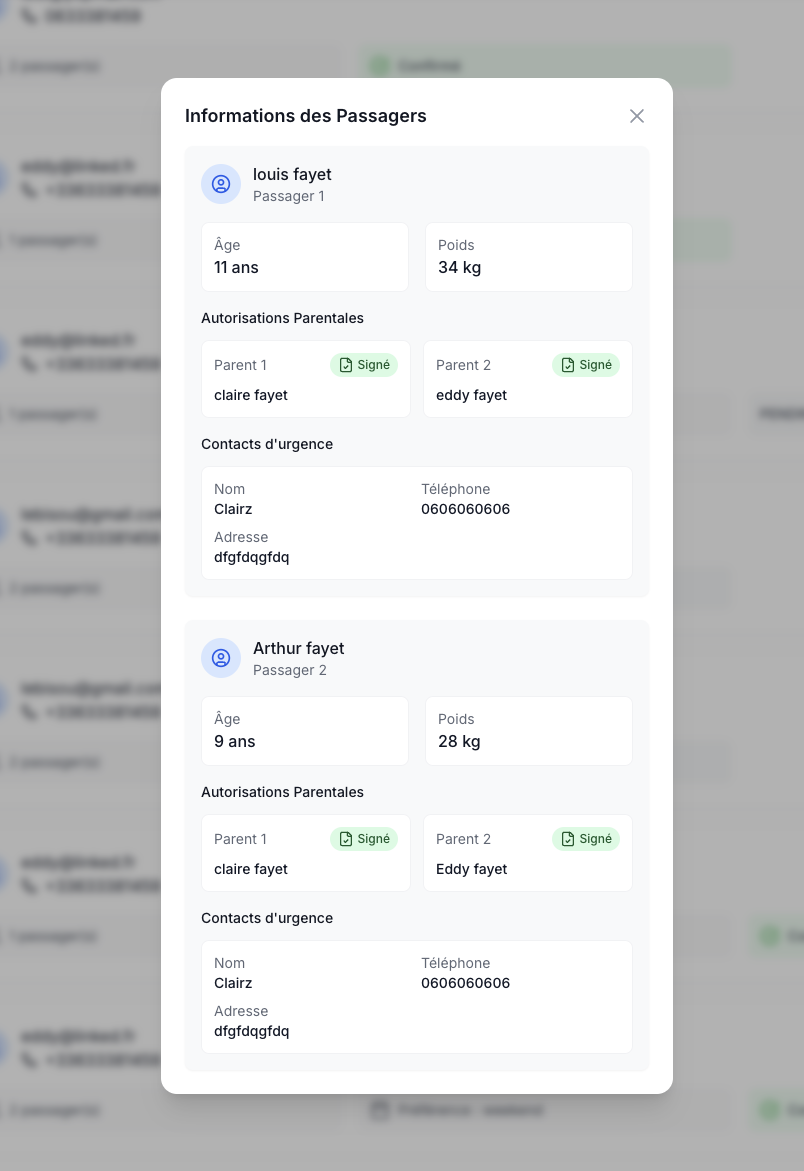The image size is (804, 1171).
Task: Toggle Eddy fayet's signature on Passager 2
Action: coord(586,839)
